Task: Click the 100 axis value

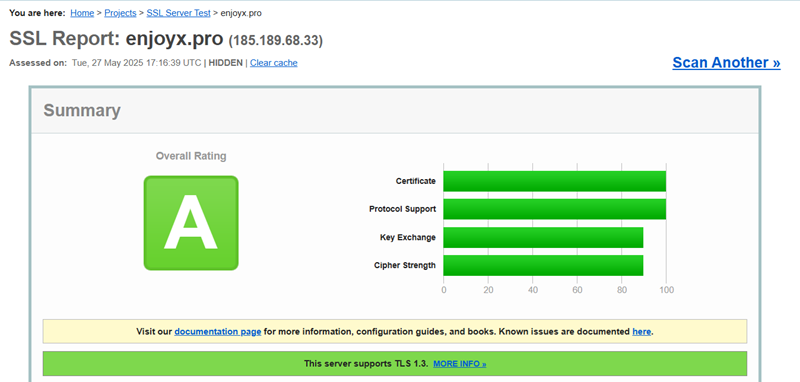Action: 666,290
